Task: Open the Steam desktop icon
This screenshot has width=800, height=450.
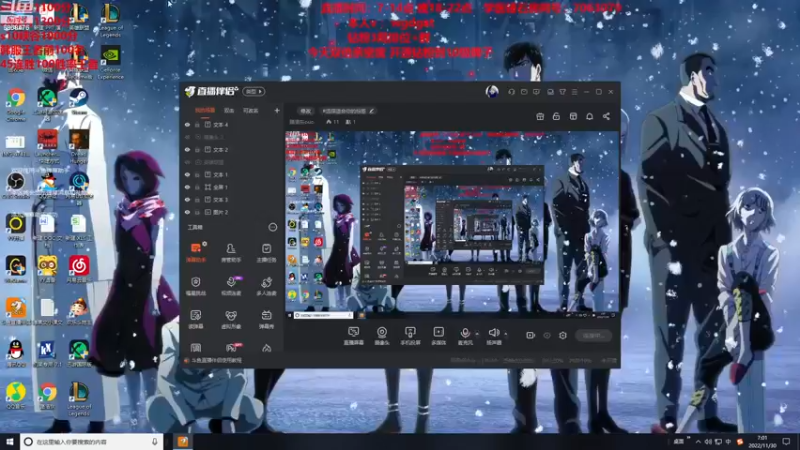Action: pyautogui.click(x=79, y=101)
